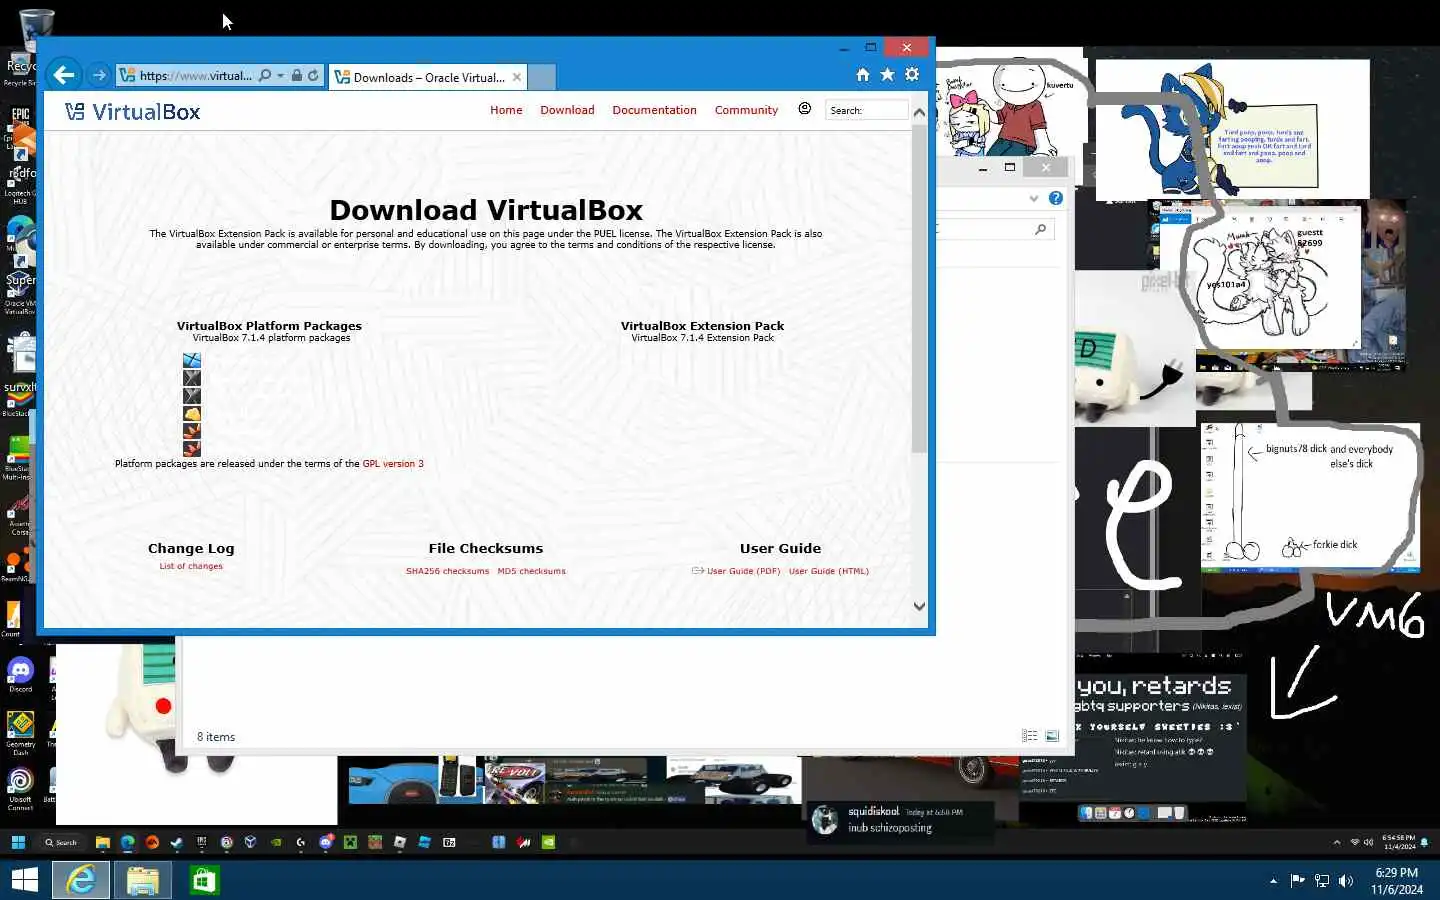The height and width of the screenshot is (900, 1440).
Task: Open the Store icon on host taskbar
Action: (204, 880)
